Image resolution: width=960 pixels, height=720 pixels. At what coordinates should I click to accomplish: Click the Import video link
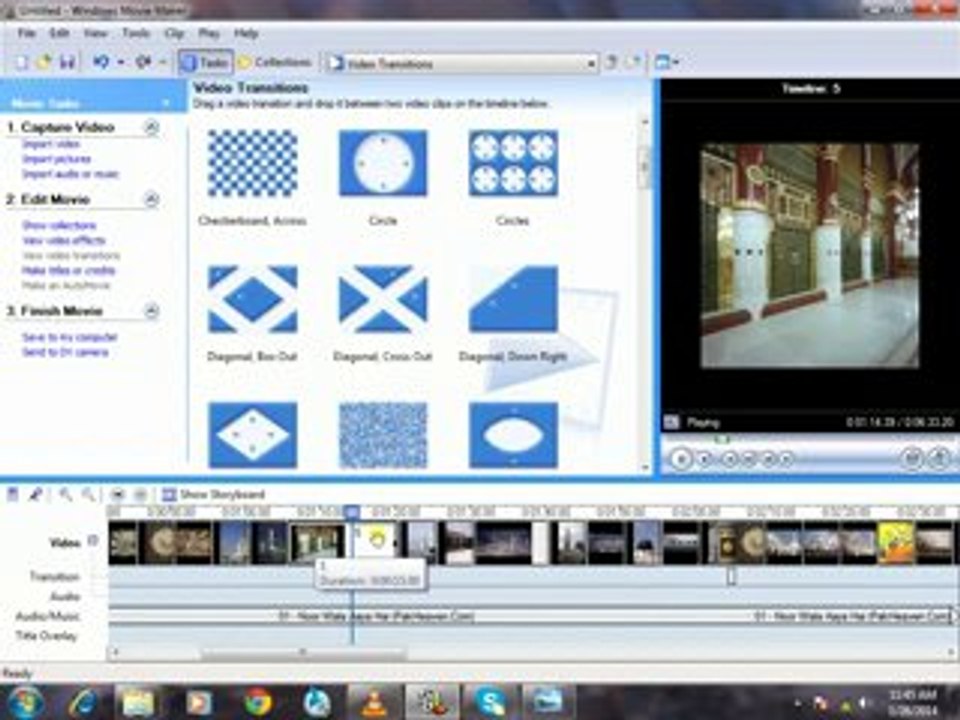coord(51,144)
